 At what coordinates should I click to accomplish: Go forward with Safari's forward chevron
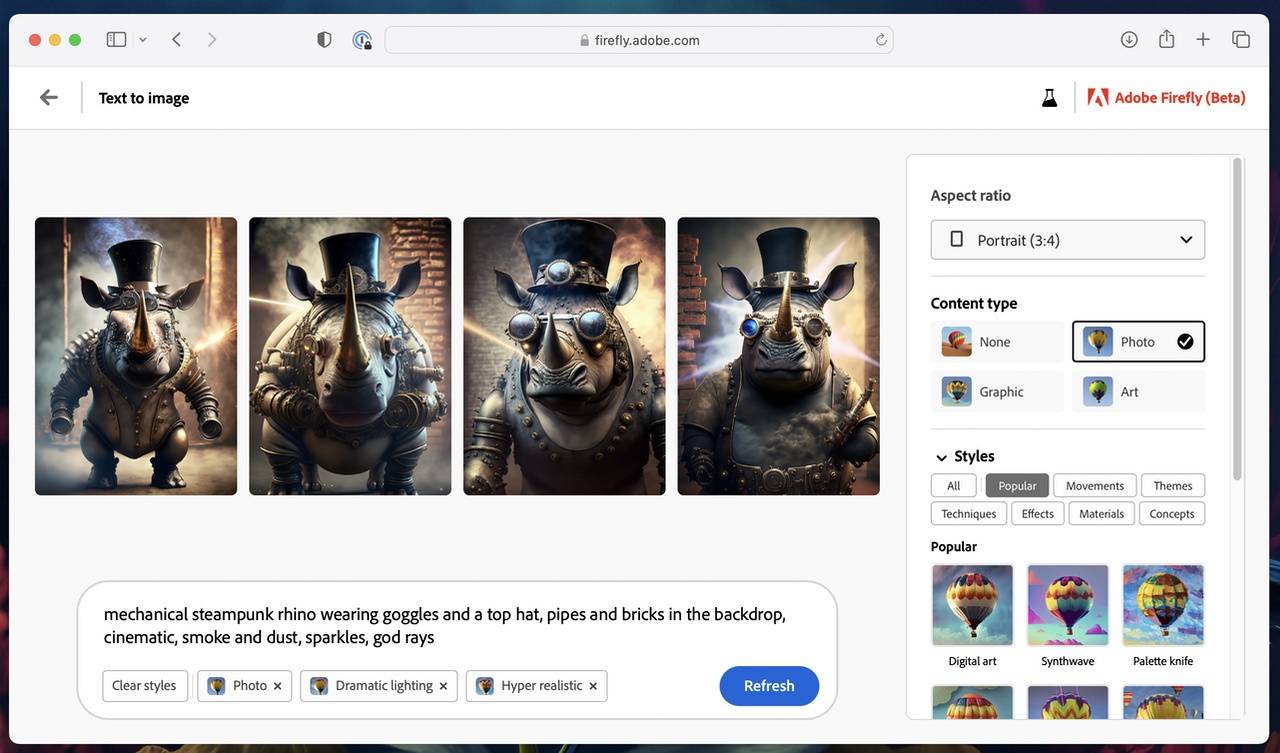click(x=211, y=39)
